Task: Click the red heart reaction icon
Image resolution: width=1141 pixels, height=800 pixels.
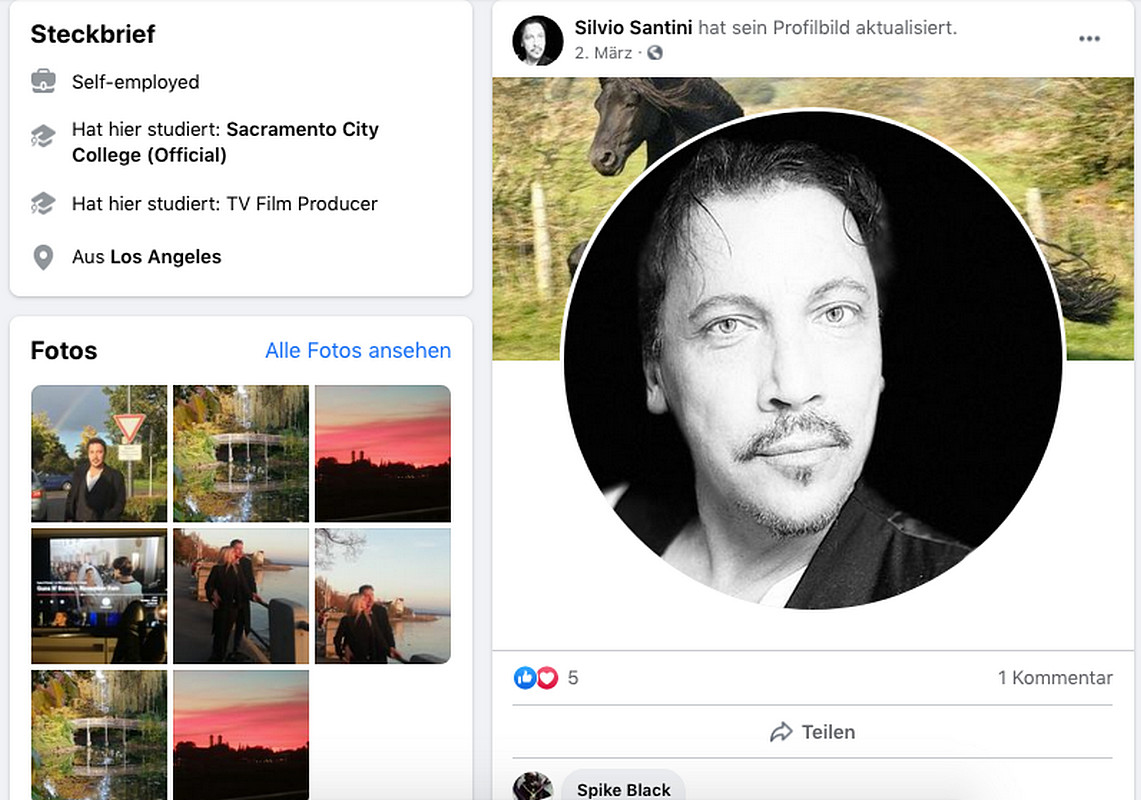Action: pos(547,678)
